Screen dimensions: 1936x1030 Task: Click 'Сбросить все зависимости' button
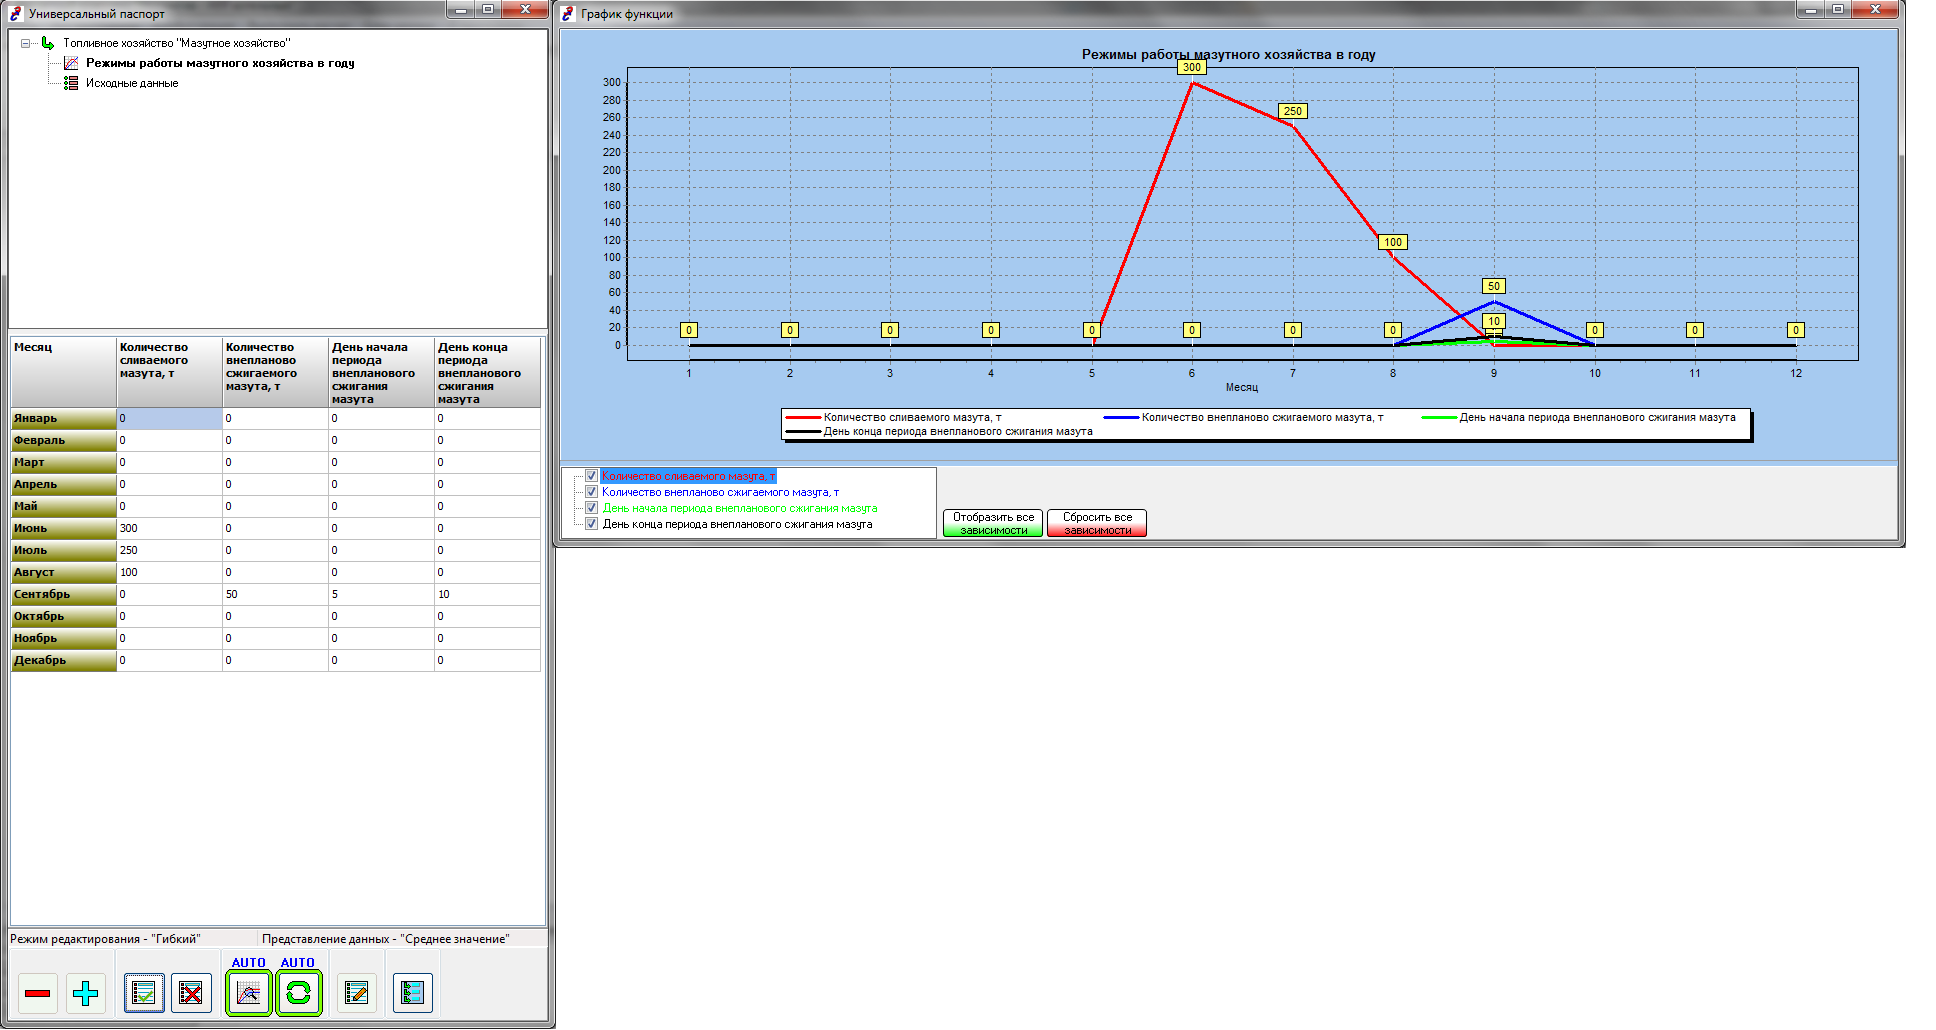coord(1097,523)
